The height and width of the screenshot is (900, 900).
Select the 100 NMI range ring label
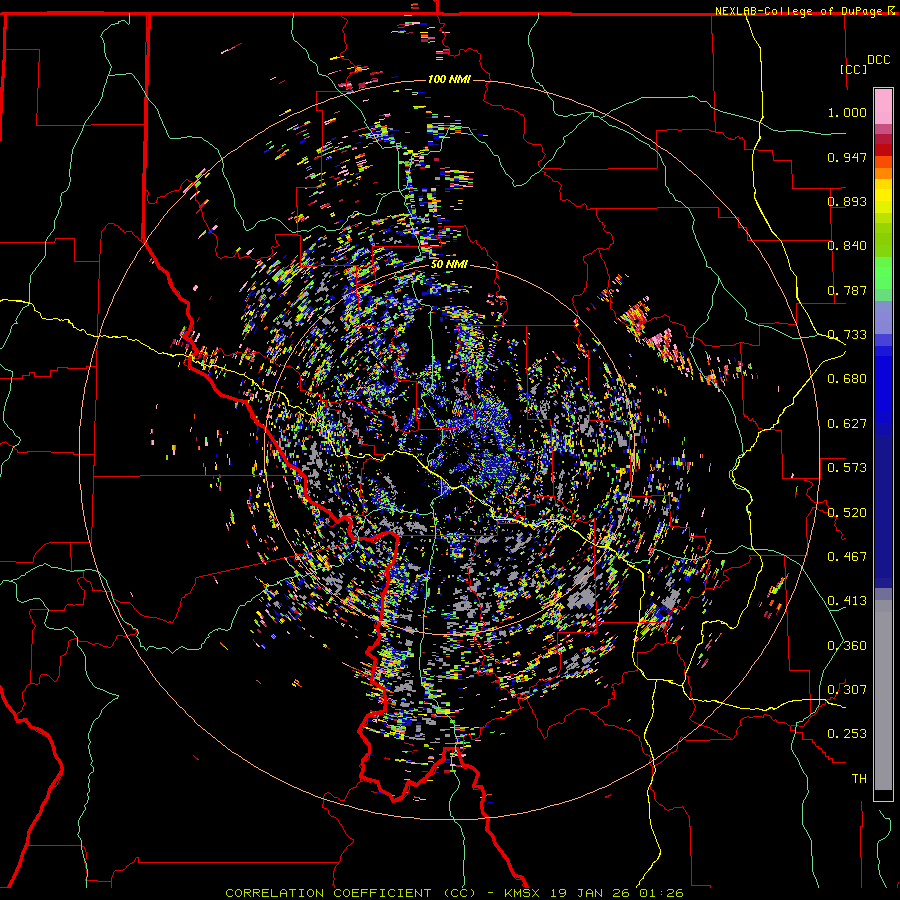449,79
